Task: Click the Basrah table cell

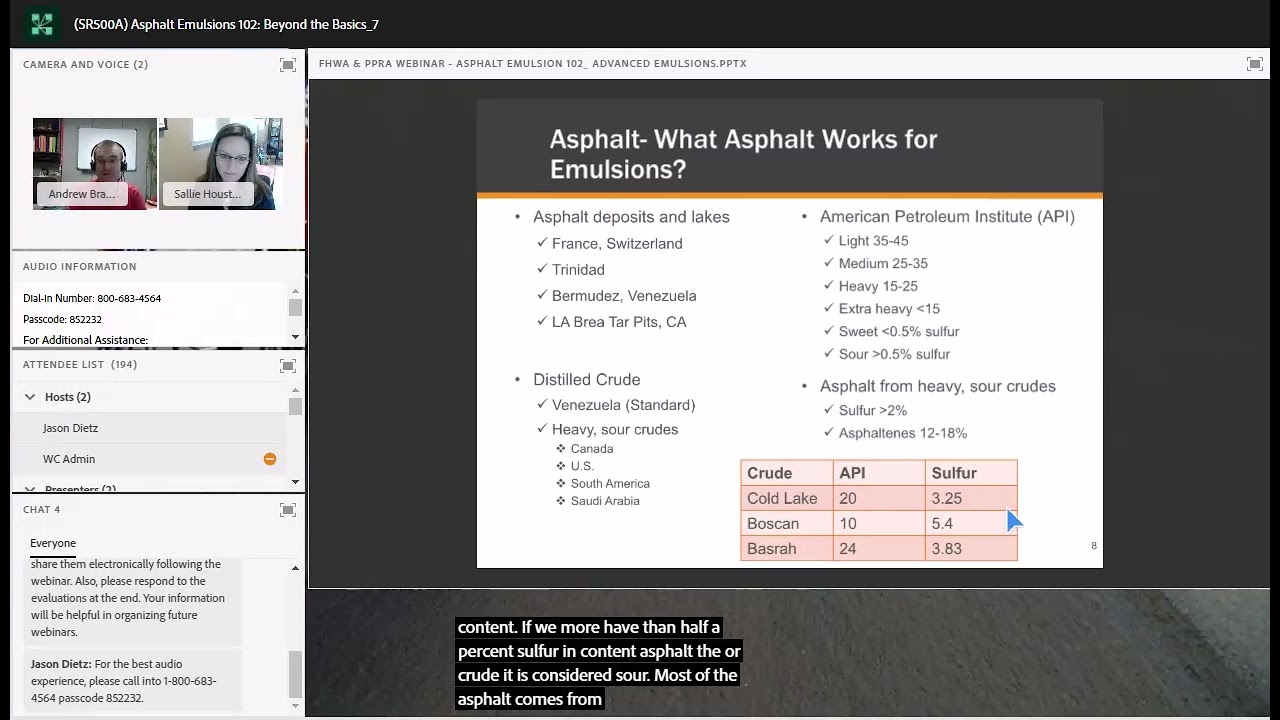Action: [x=786, y=548]
